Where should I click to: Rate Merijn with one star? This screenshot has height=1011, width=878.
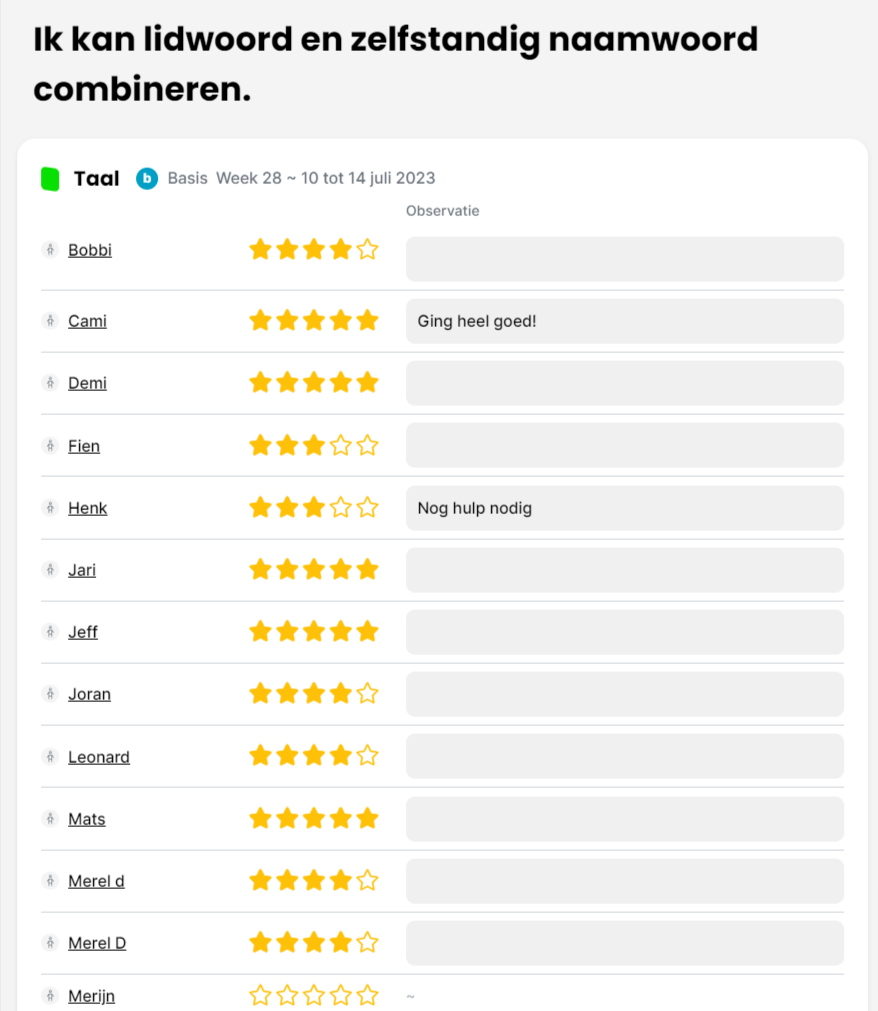click(x=260, y=996)
